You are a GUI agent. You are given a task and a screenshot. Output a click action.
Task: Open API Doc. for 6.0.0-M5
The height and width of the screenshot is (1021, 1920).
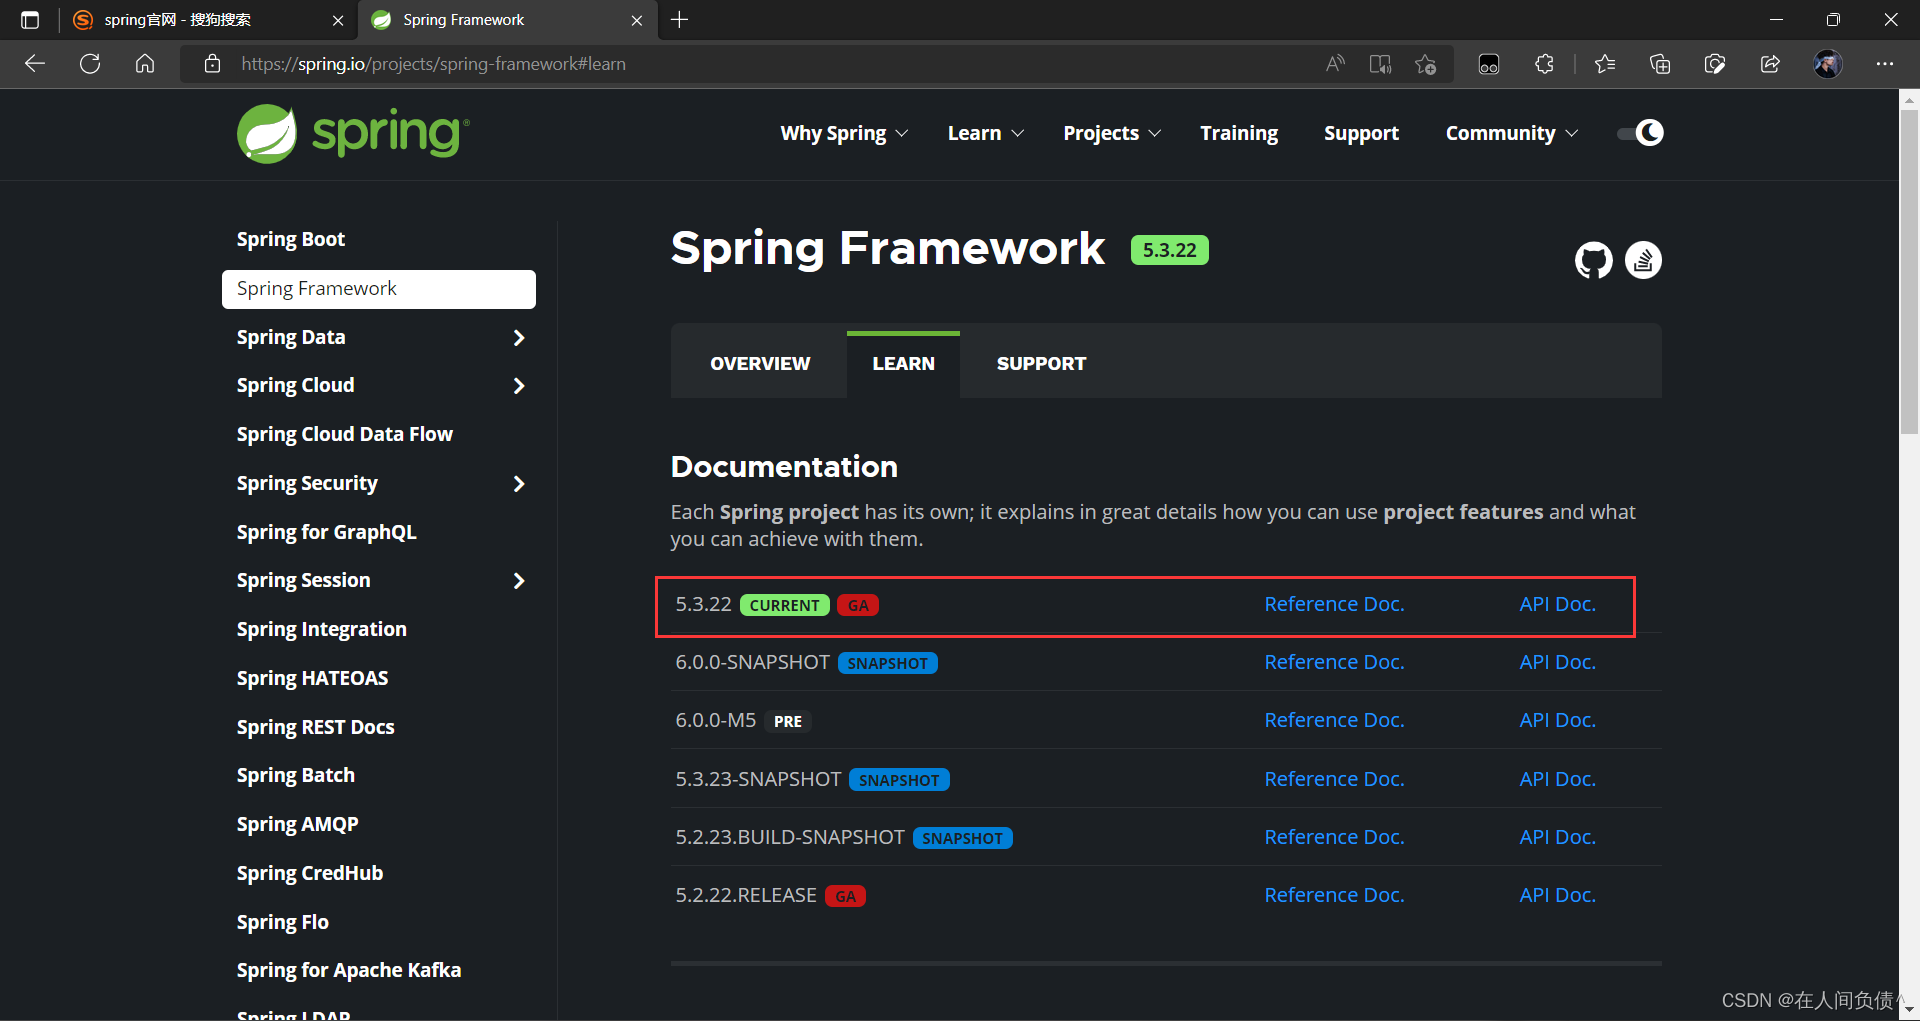[x=1557, y=720]
